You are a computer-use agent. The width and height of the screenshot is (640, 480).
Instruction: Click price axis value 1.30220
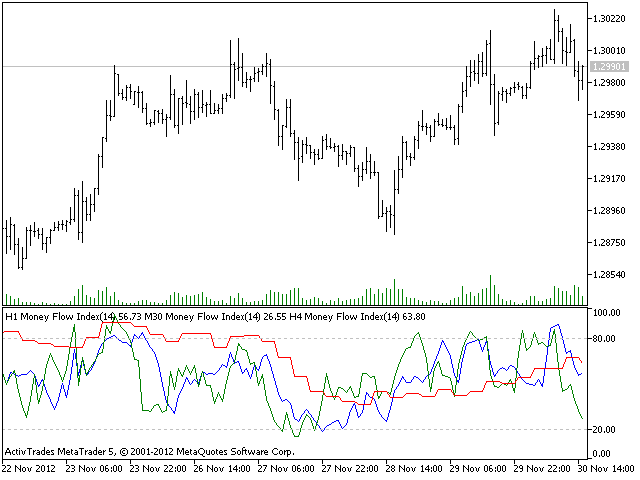[609, 19]
